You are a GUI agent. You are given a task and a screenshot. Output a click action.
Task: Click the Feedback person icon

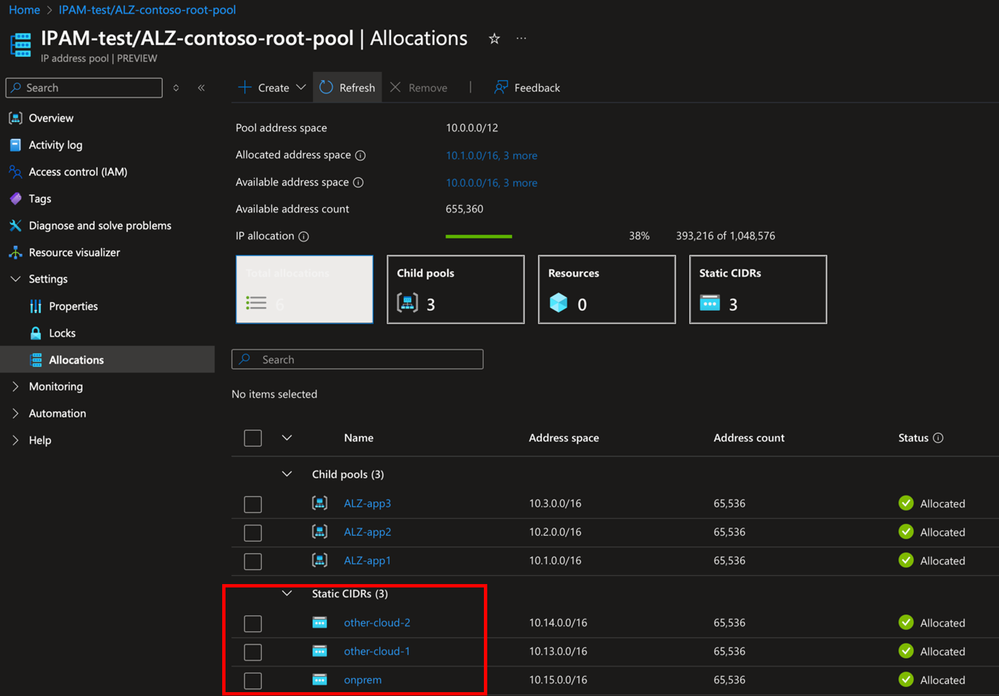[x=501, y=87]
